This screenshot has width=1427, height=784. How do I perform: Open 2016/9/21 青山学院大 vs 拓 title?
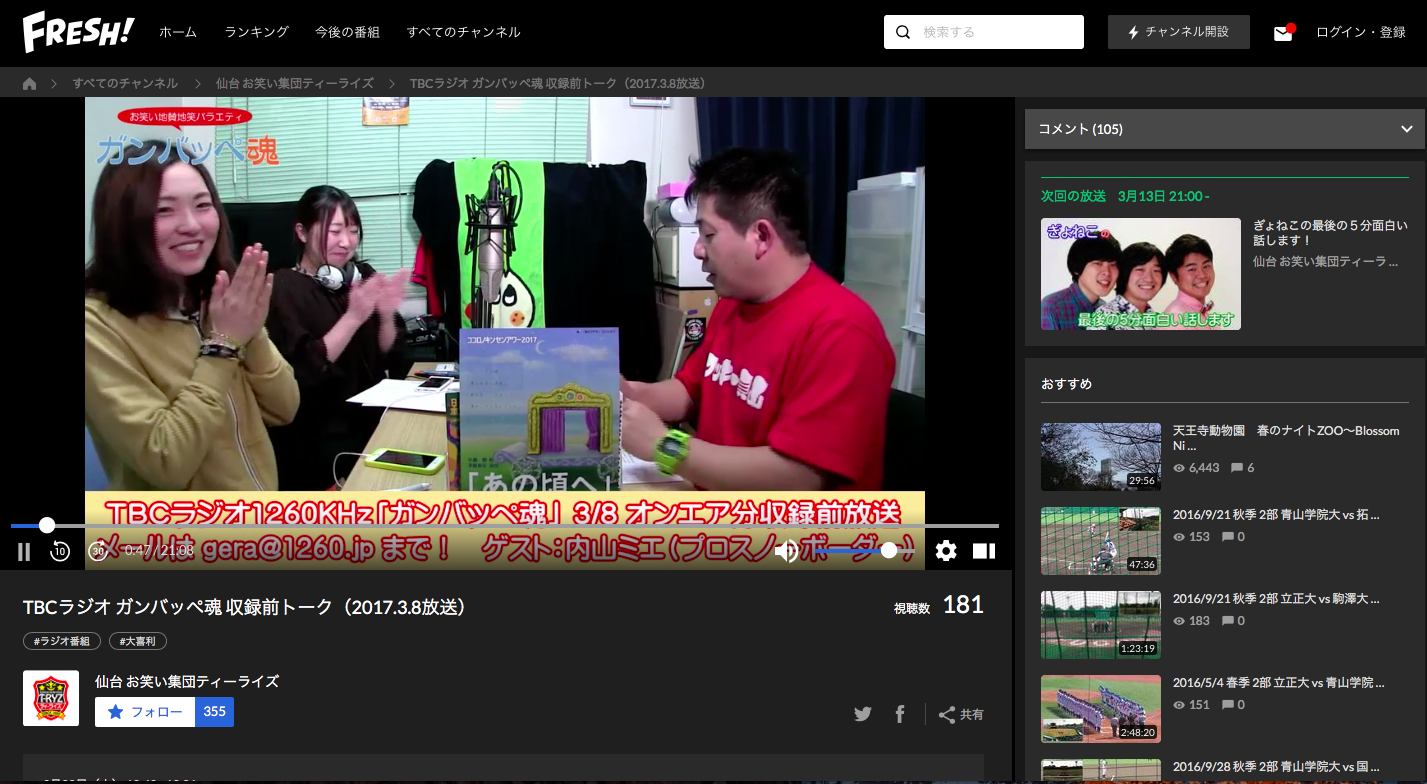[x=1276, y=515]
